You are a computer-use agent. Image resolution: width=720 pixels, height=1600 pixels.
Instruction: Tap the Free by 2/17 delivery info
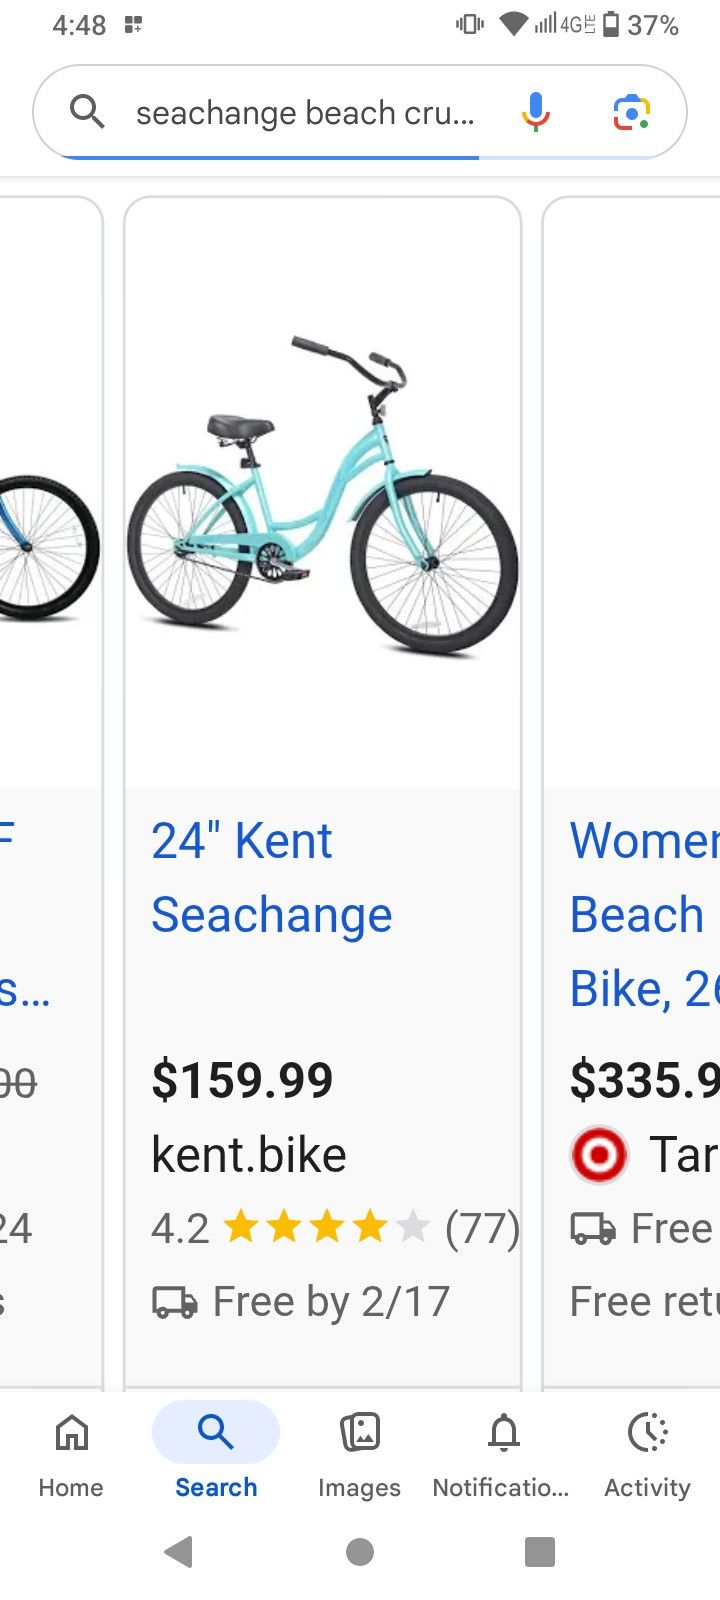(x=301, y=1301)
